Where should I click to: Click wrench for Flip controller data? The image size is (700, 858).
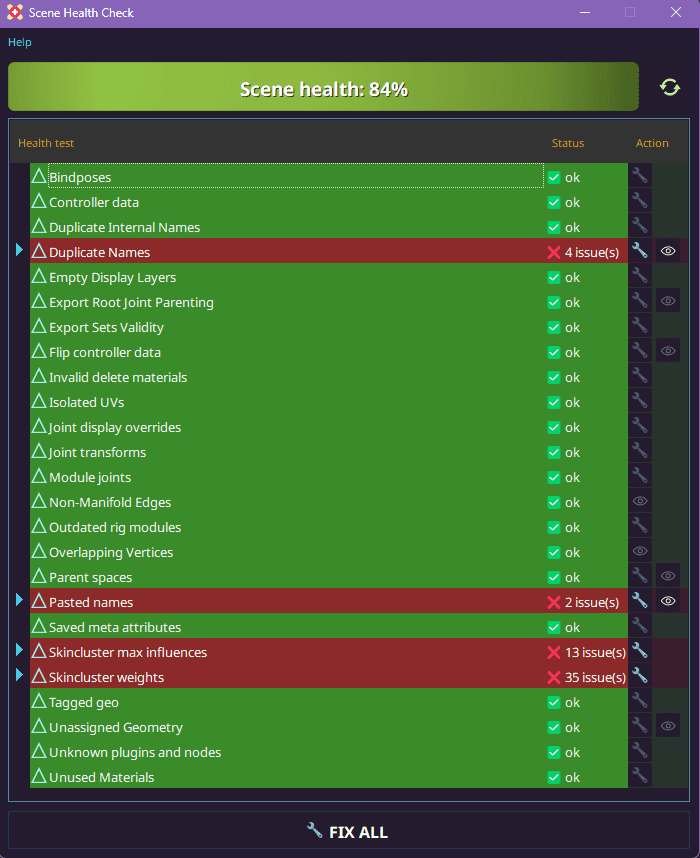click(640, 351)
